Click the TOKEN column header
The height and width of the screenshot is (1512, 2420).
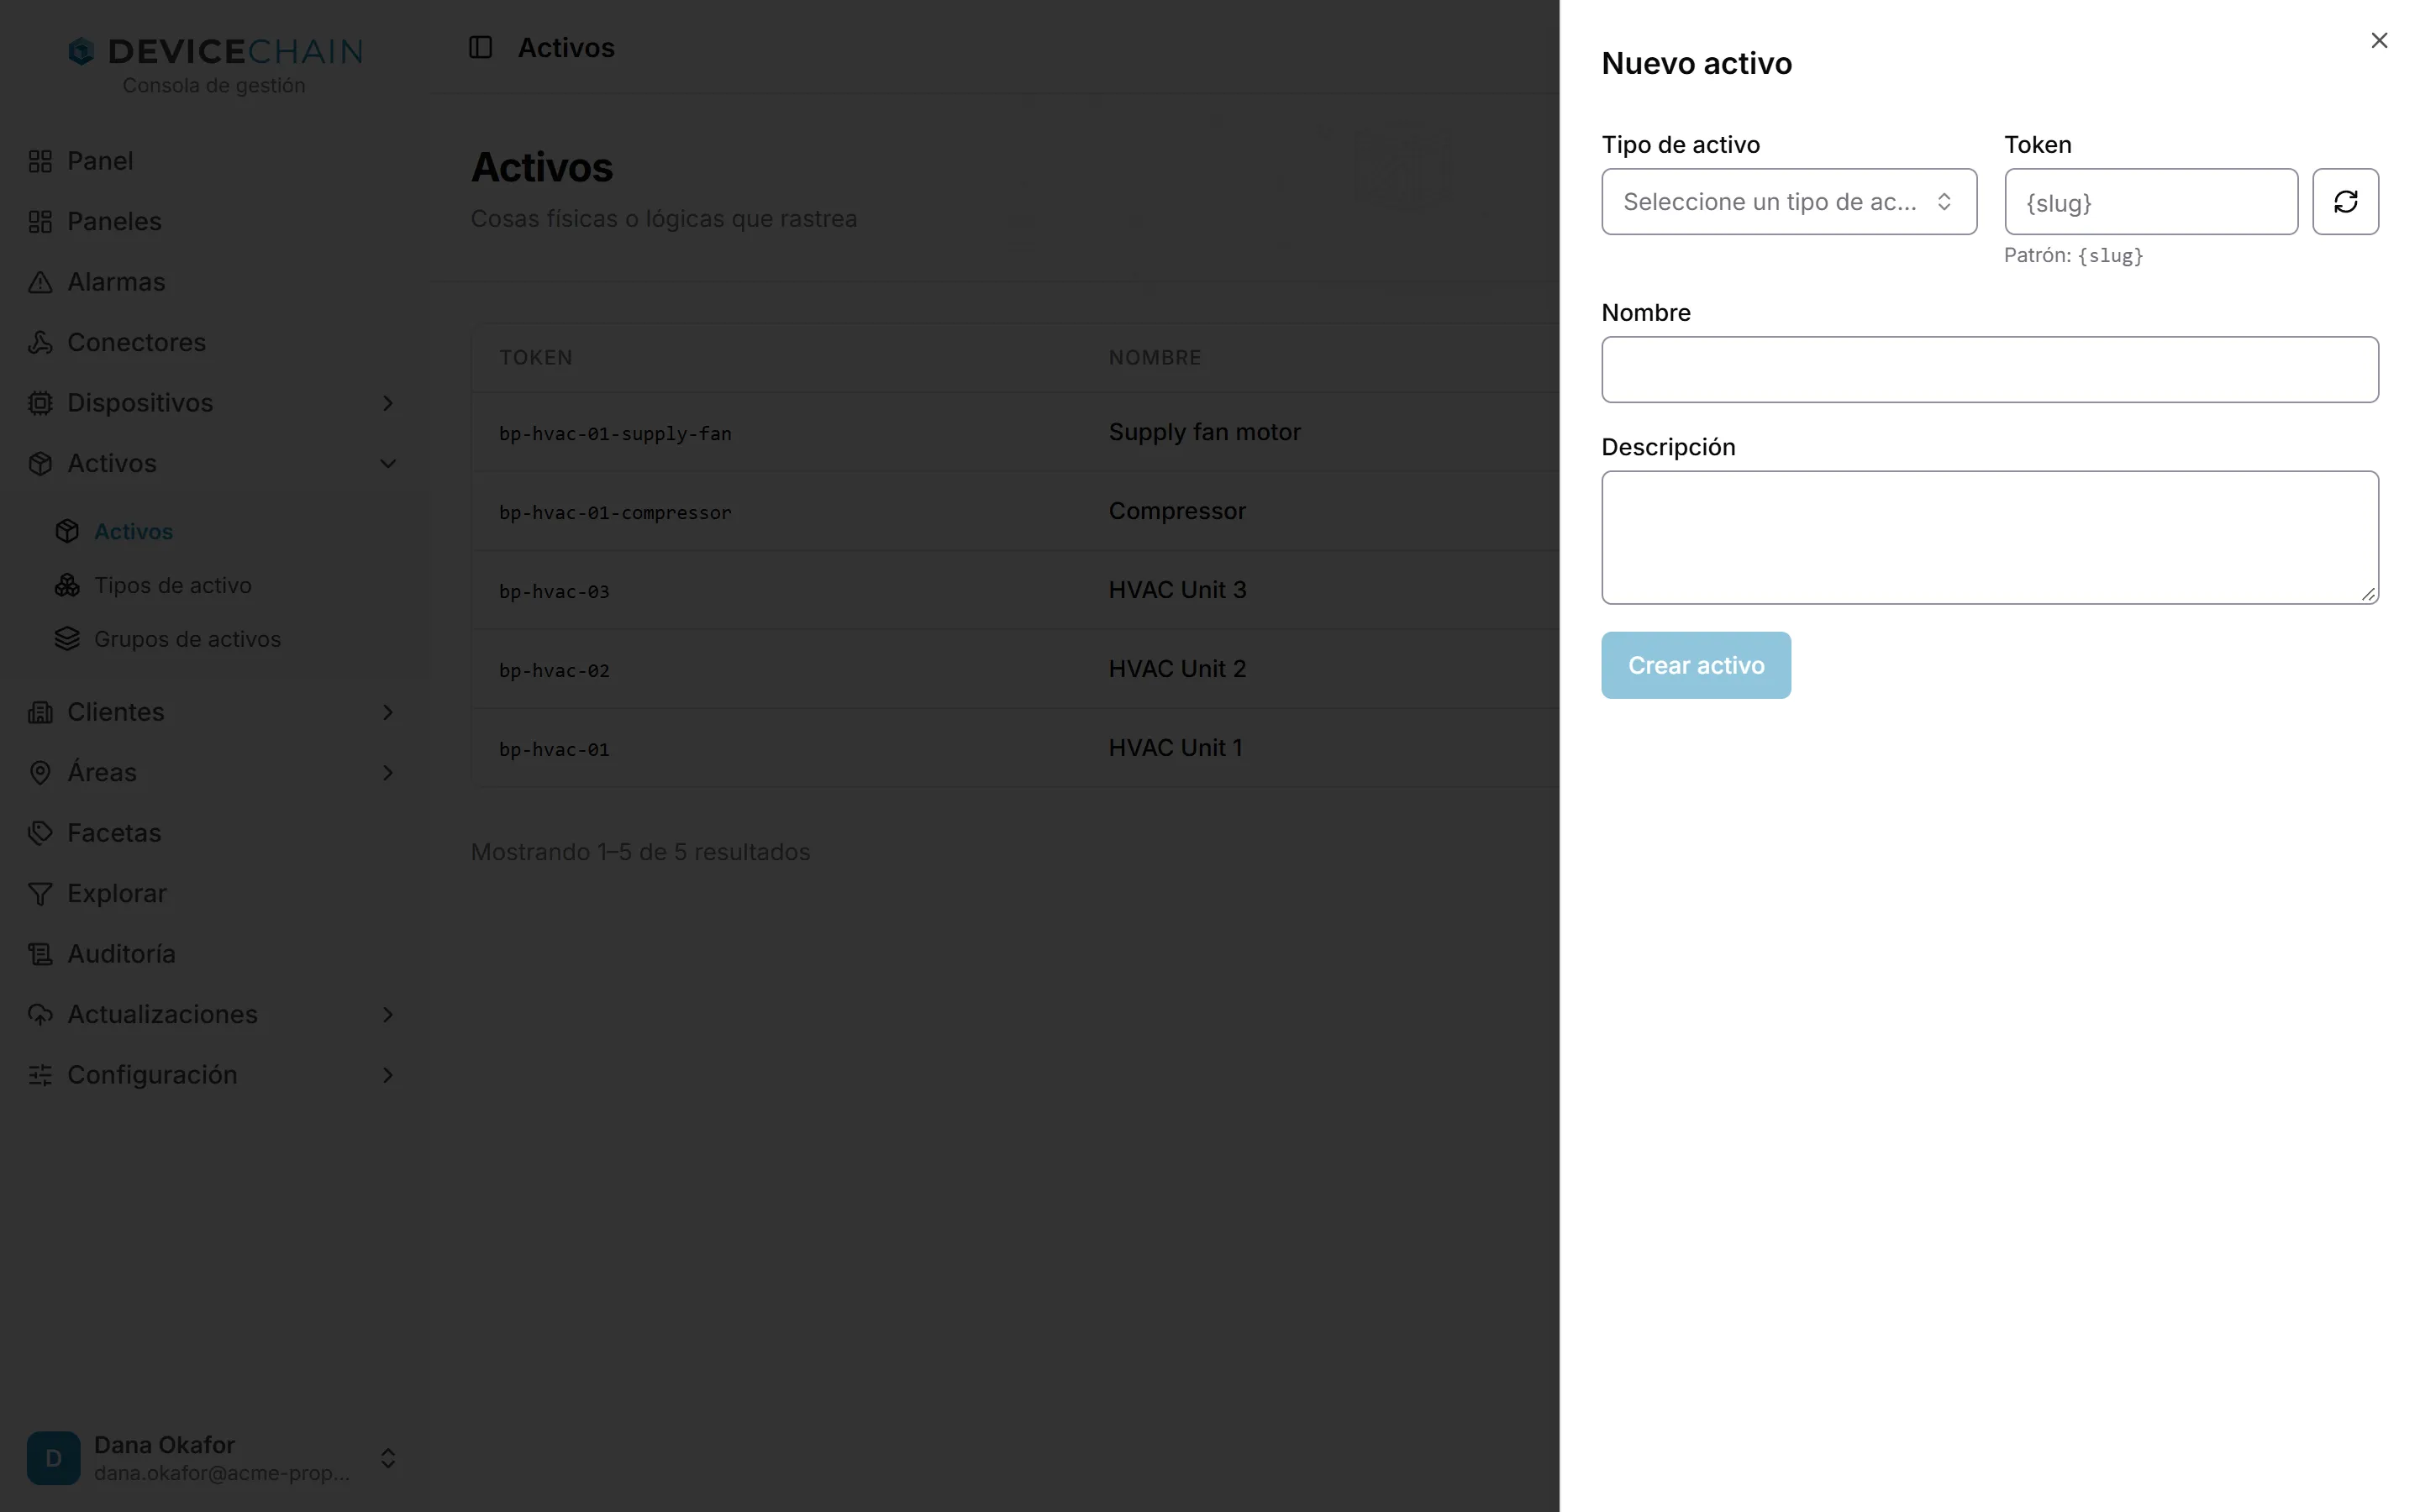pos(536,357)
